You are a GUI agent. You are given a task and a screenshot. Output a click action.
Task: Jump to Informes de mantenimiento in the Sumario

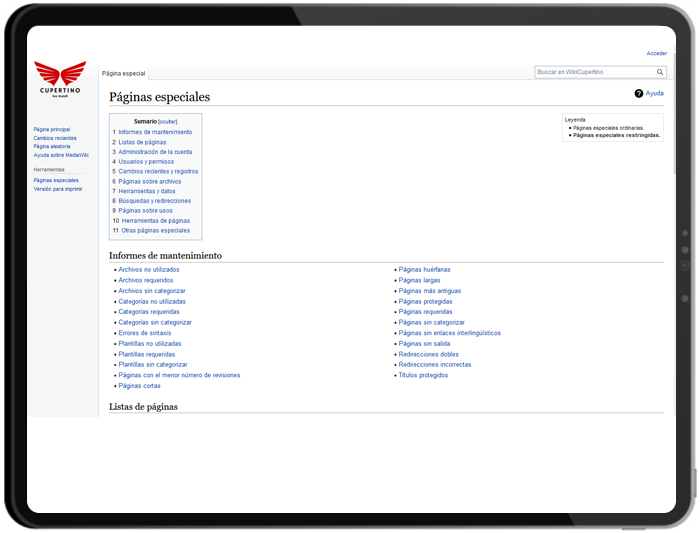[x=155, y=132]
